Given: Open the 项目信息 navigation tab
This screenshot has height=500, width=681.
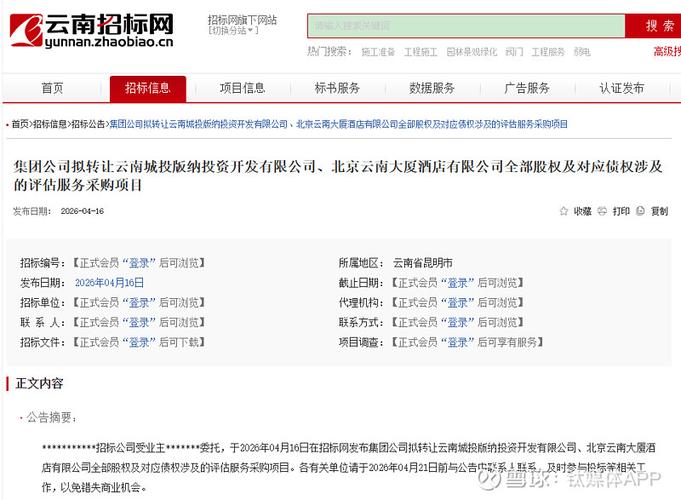Looking at the screenshot, I should tap(242, 88).
